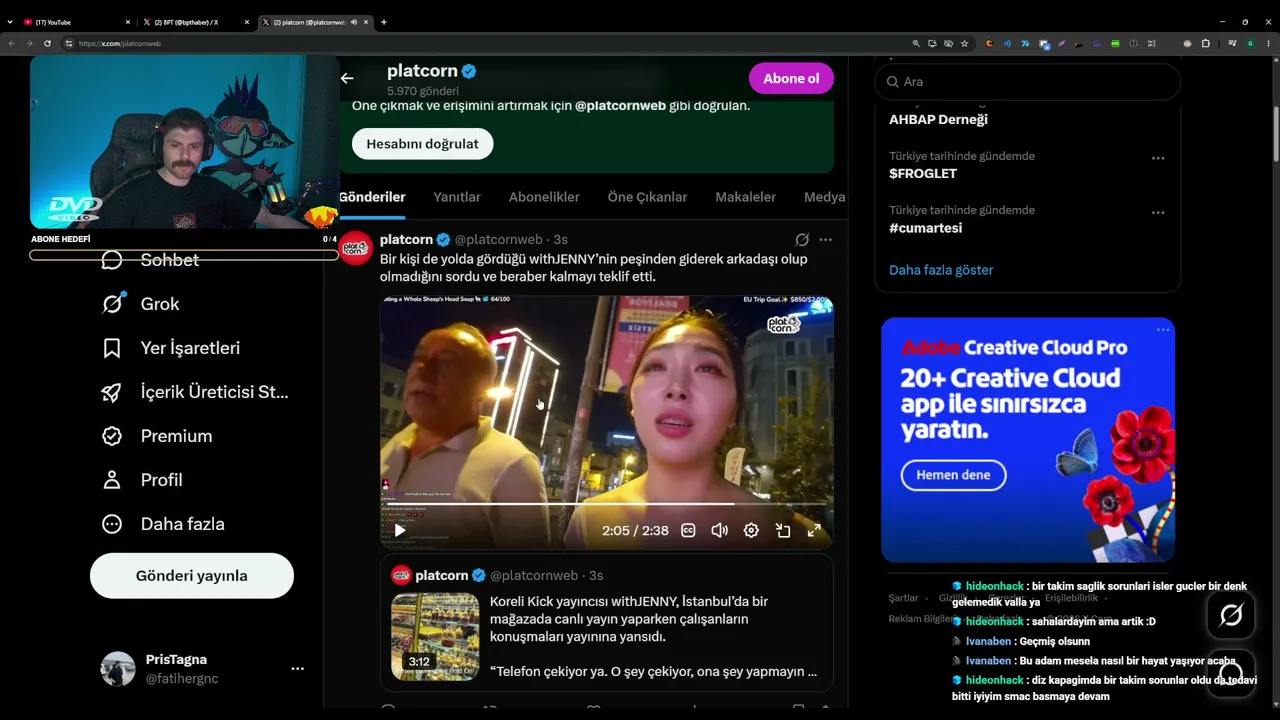Viewport: 1280px width, 720px height.
Task: Open Grok from the left sidebar
Action: [x=140, y=304]
